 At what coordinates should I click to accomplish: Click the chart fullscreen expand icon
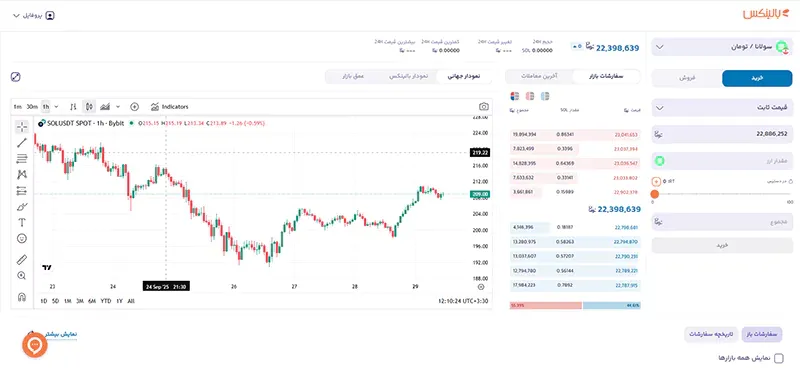[x=15, y=77]
